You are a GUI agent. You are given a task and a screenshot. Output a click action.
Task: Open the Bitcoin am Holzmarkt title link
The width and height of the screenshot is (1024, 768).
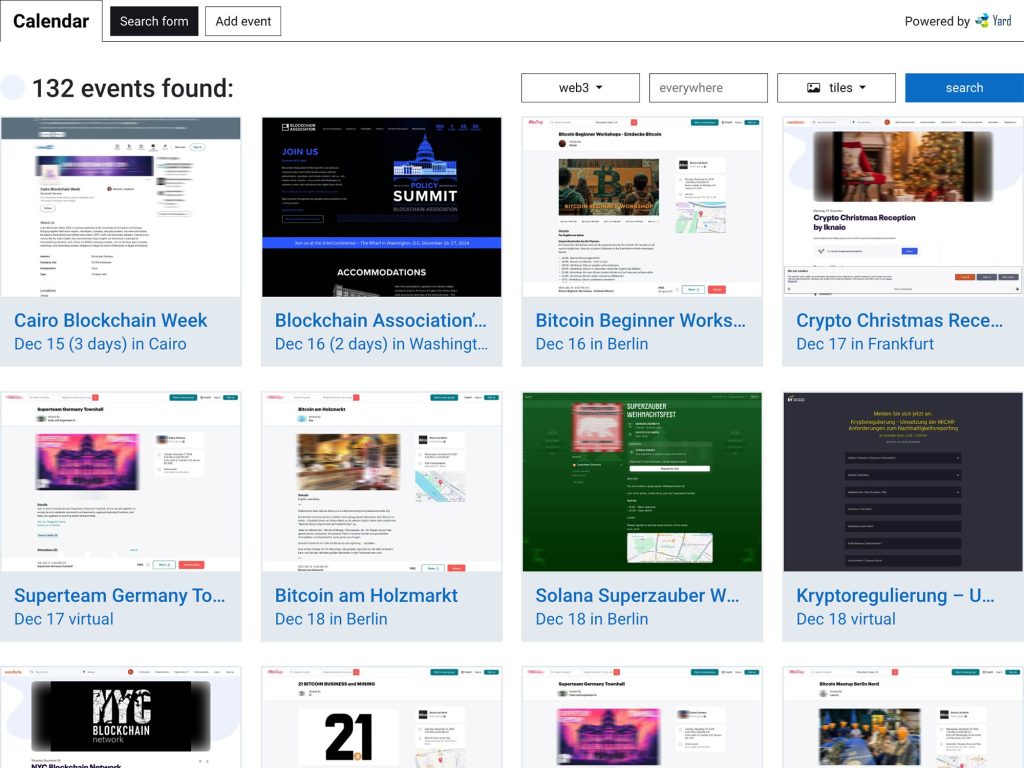(x=366, y=595)
